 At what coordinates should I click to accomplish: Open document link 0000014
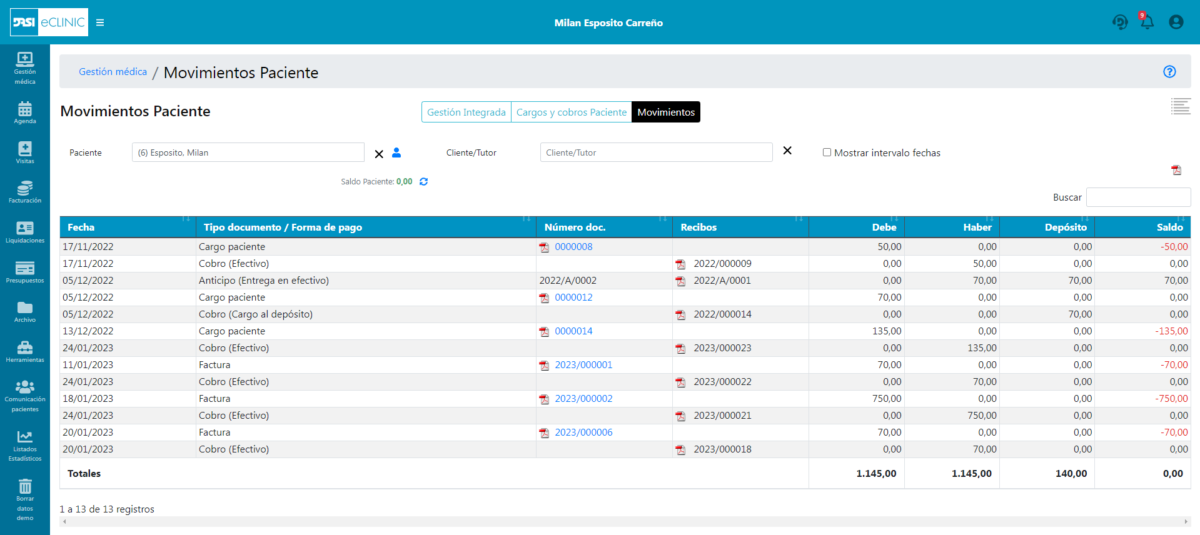(574, 332)
